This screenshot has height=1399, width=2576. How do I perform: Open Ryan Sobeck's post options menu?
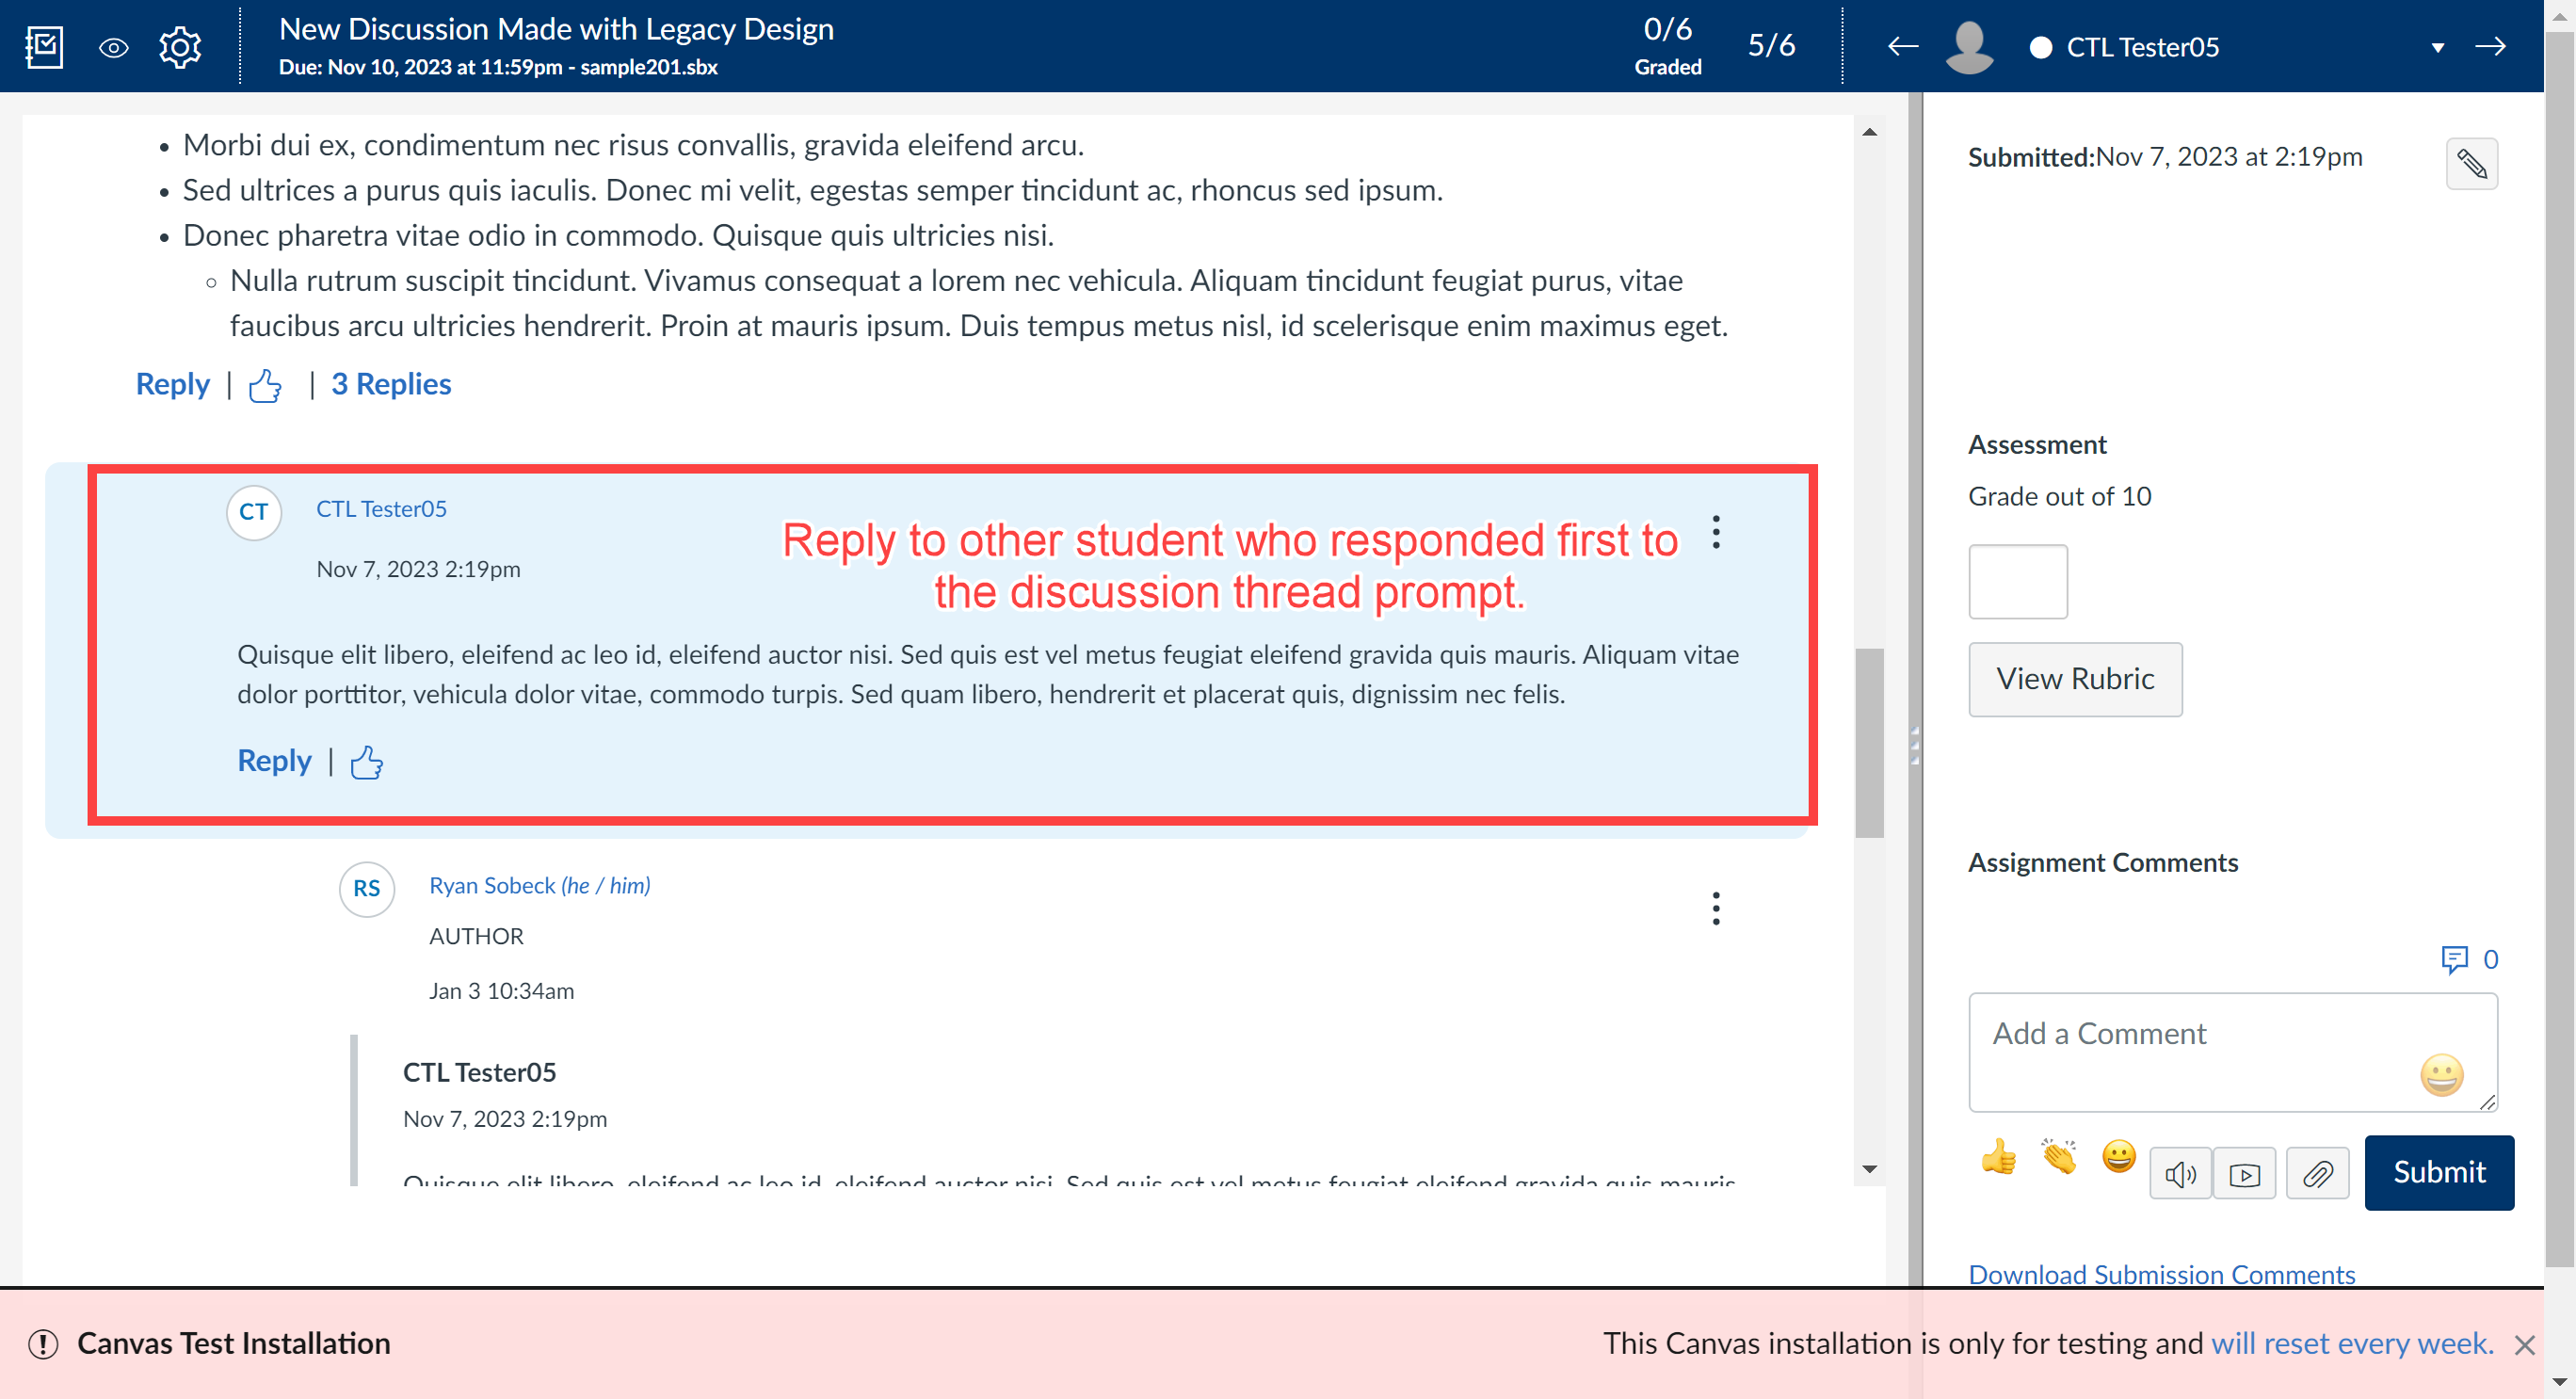point(1716,908)
